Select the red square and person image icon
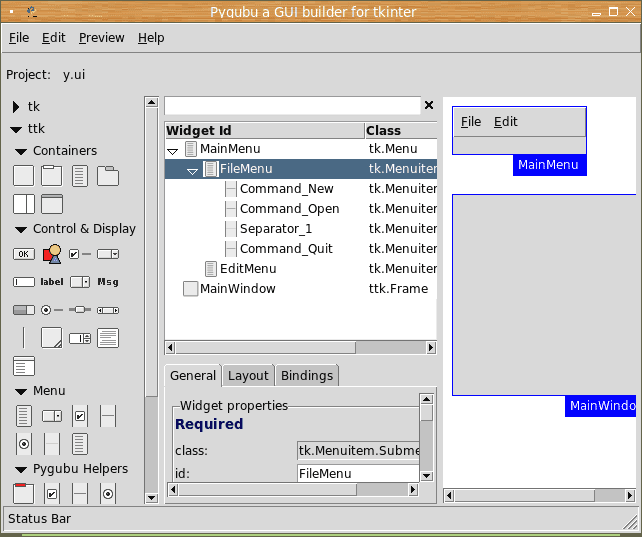This screenshot has width=642, height=537. pyautogui.click(x=52, y=254)
